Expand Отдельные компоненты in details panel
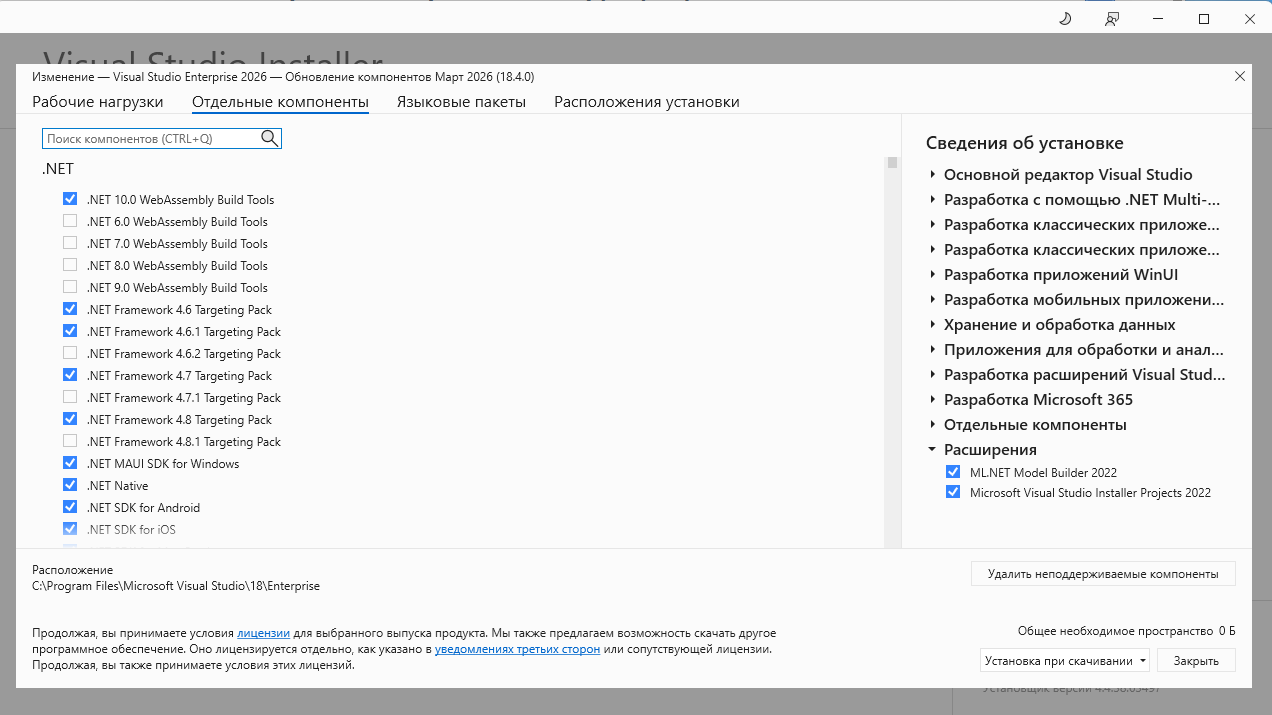The image size is (1272, 715). click(x=932, y=424)
